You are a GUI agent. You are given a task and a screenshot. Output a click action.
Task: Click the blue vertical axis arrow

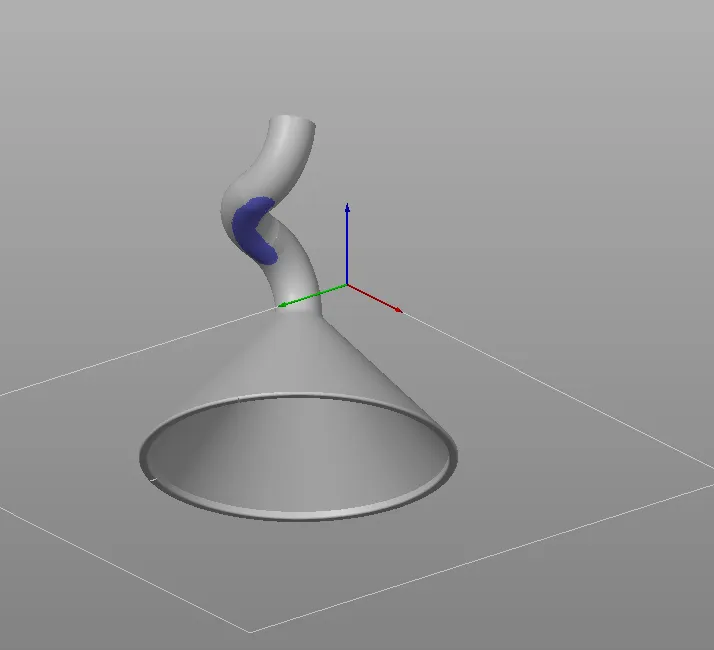(347, 244)
